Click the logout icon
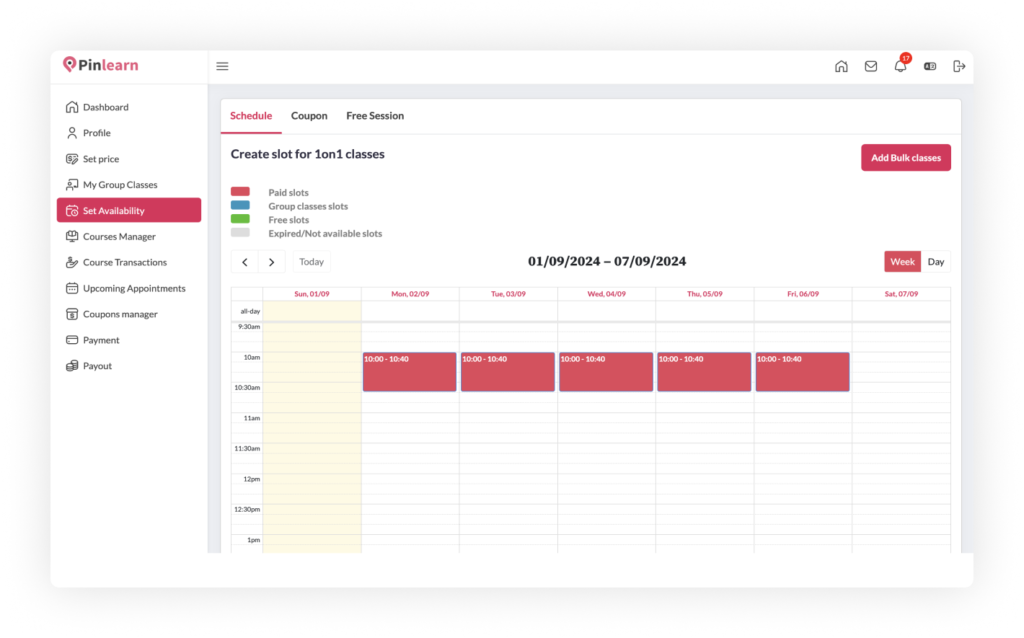Viewport: 1024px width, 638px height. tap(959, 66)
